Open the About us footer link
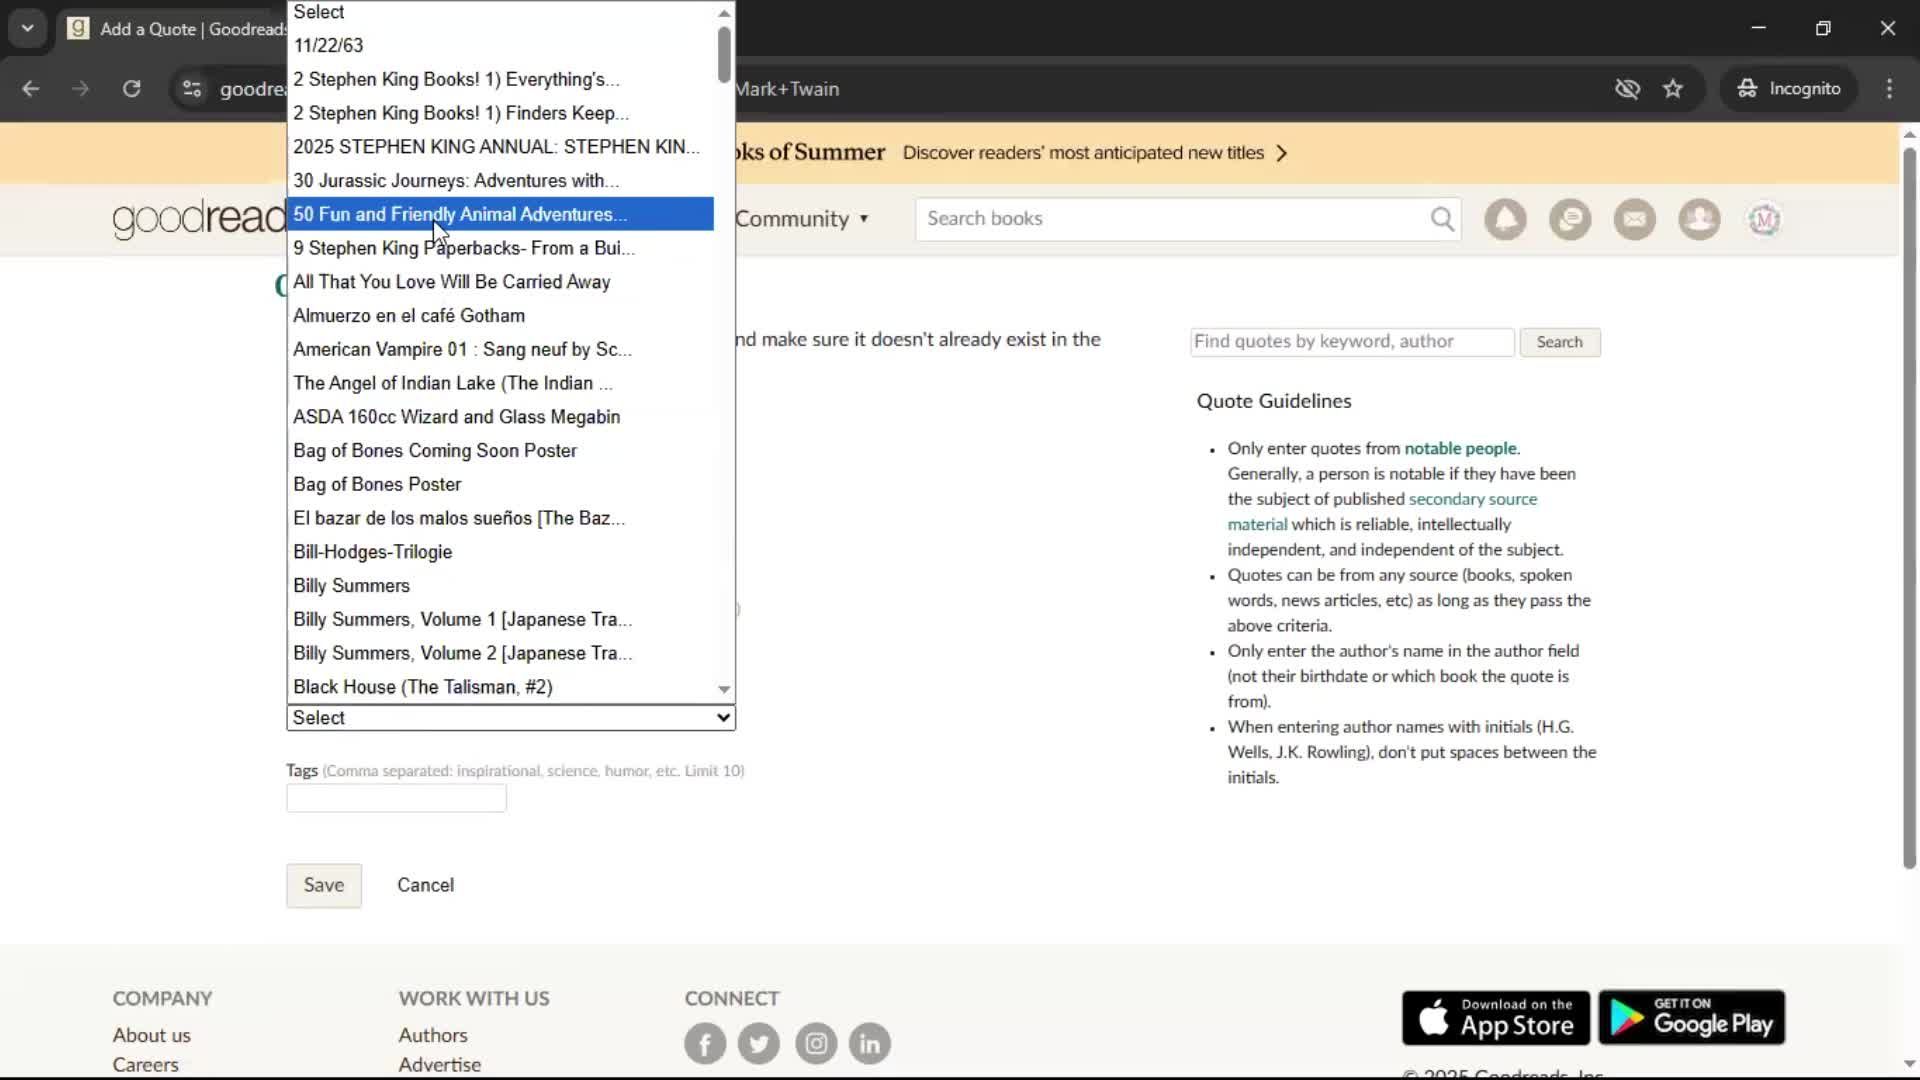 click(151, 1036)
